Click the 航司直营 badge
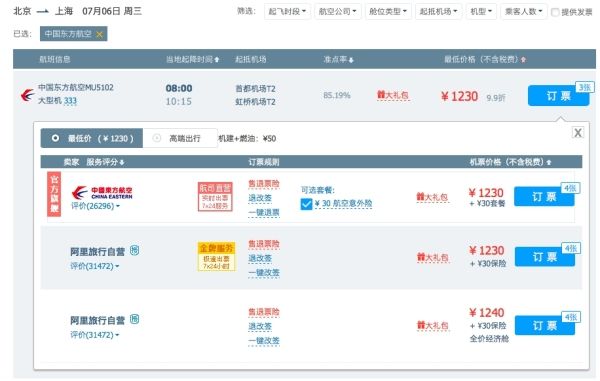600x381 pixels. coord(215,196)
